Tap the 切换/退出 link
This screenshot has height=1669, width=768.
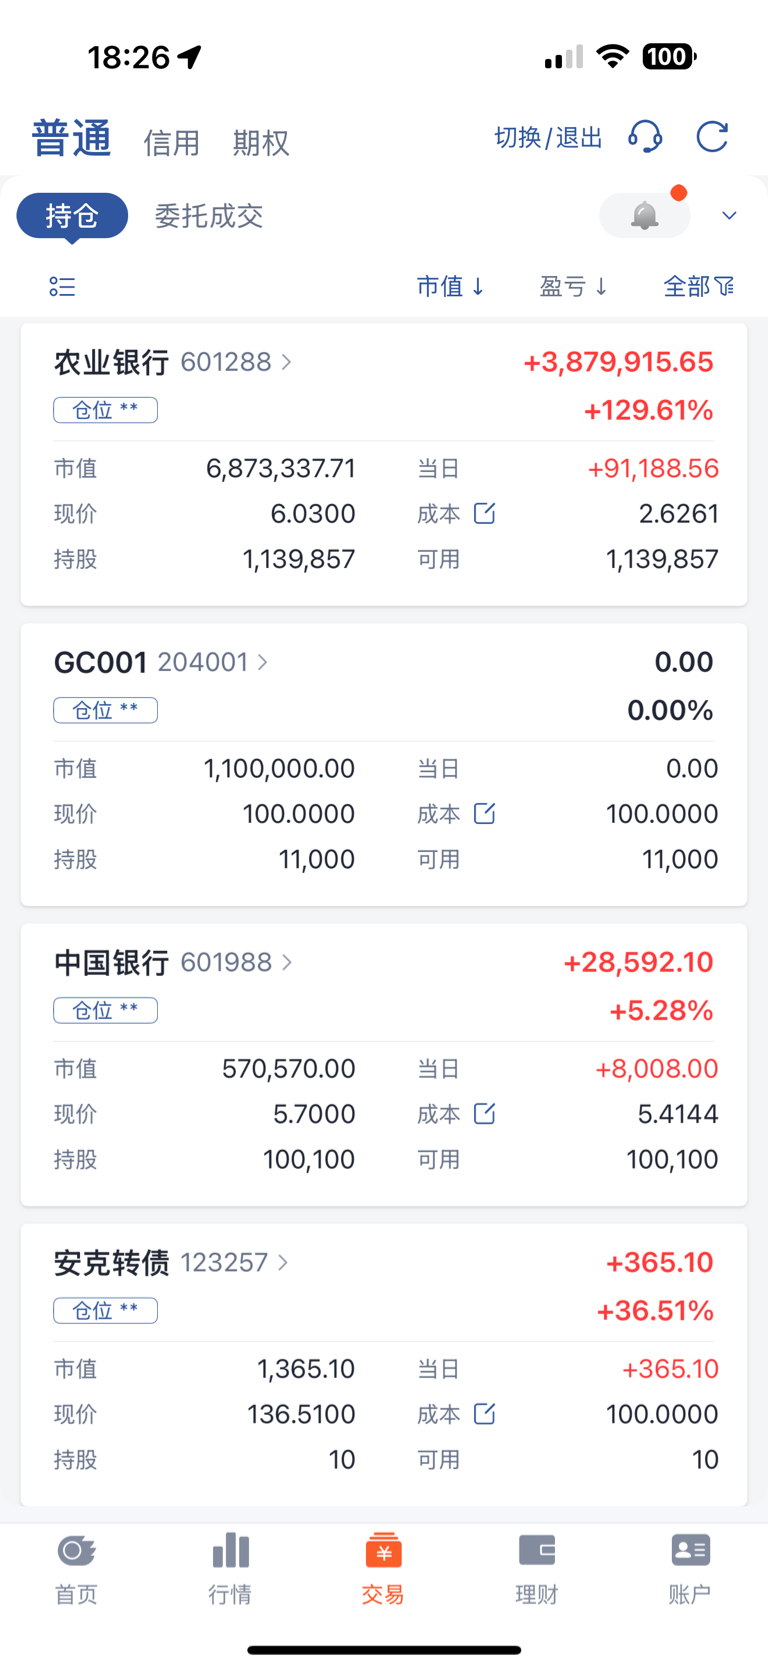pyautogui.click(x=548, y=137)
